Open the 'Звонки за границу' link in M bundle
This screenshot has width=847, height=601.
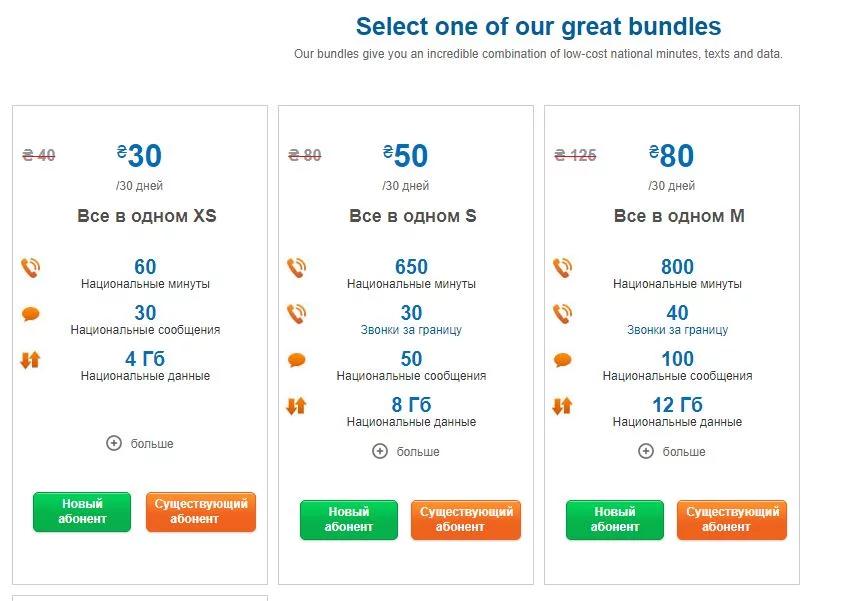point(677,330)
